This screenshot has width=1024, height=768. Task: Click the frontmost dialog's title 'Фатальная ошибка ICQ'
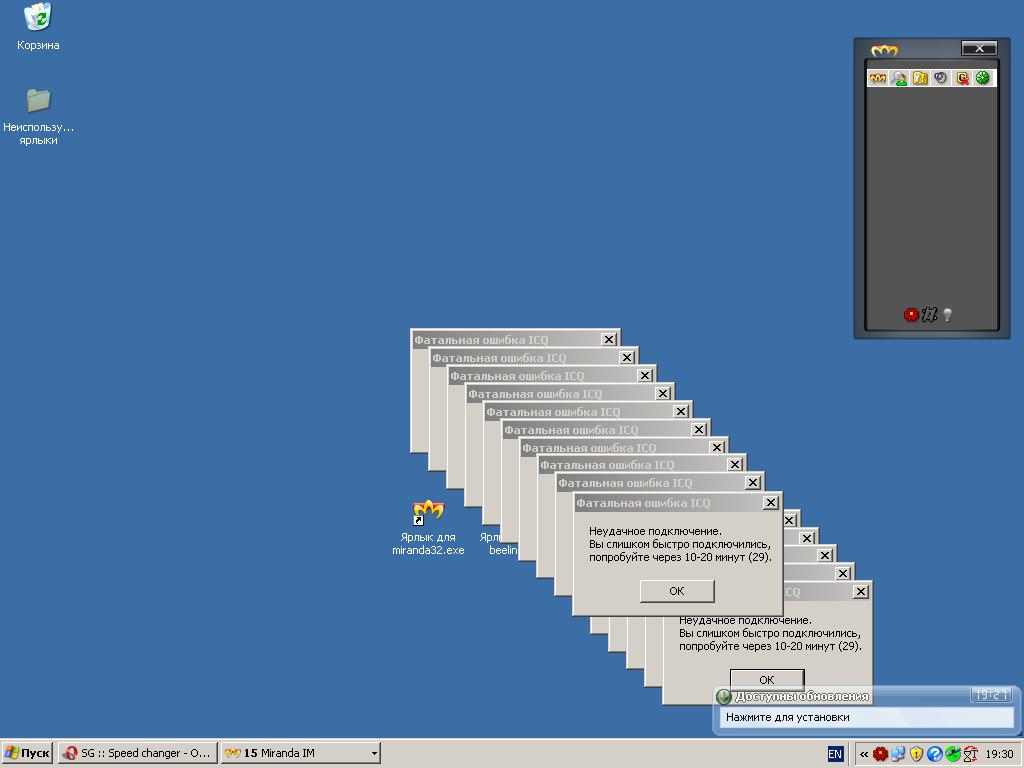tap(643, 503)
